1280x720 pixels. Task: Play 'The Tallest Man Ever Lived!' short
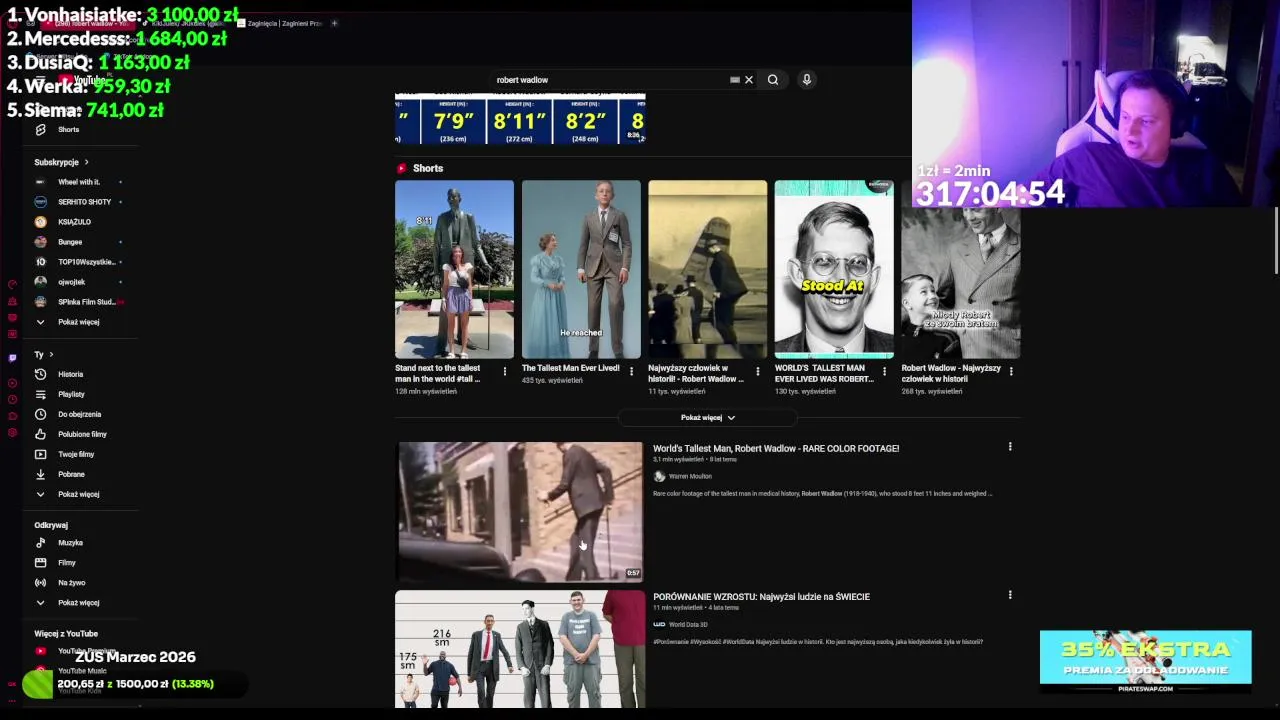tap(581, 269)
